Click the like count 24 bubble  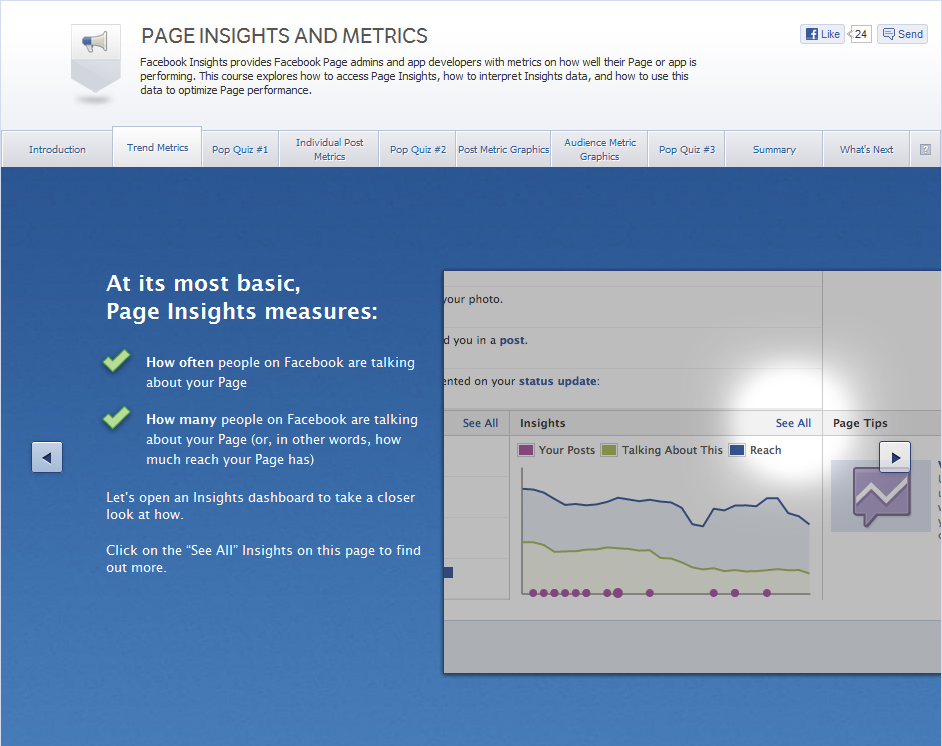[x=860, y=34]
